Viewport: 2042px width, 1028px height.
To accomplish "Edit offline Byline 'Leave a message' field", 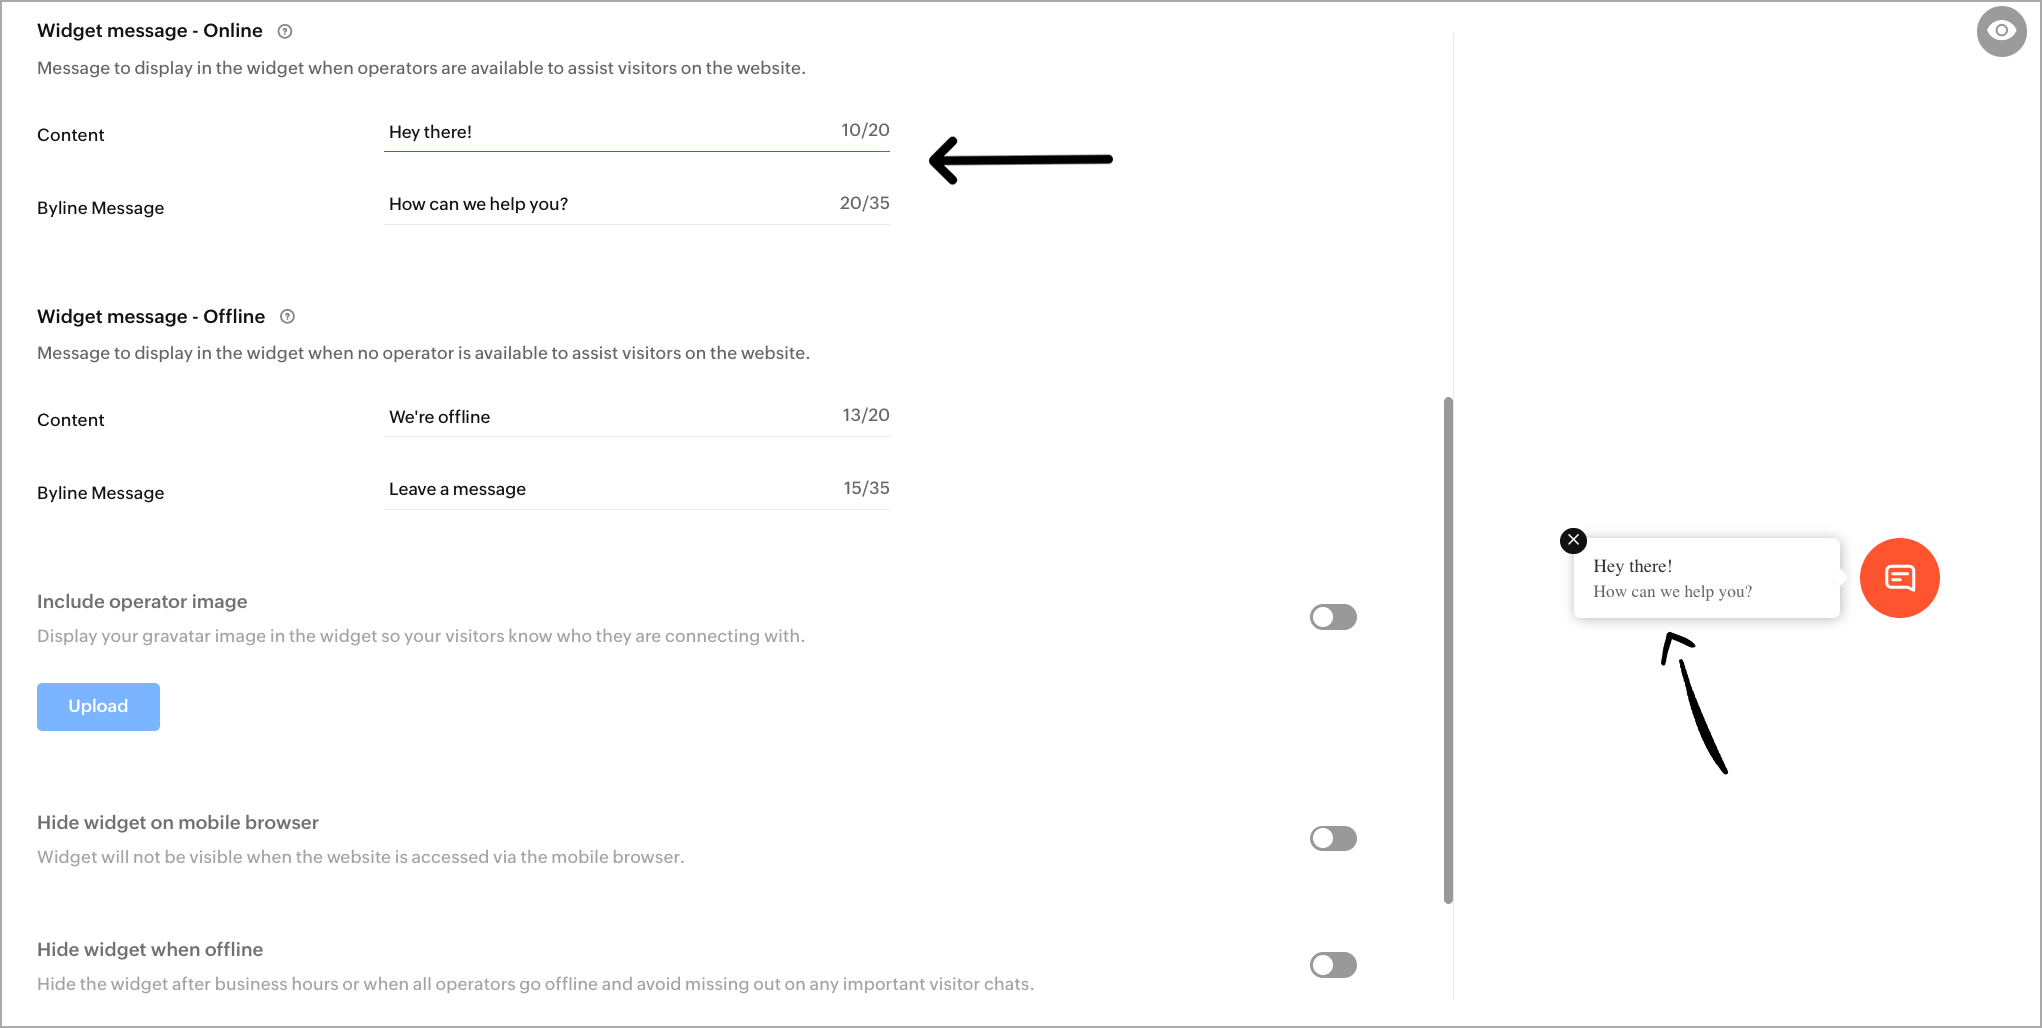I will click(636, 489).
